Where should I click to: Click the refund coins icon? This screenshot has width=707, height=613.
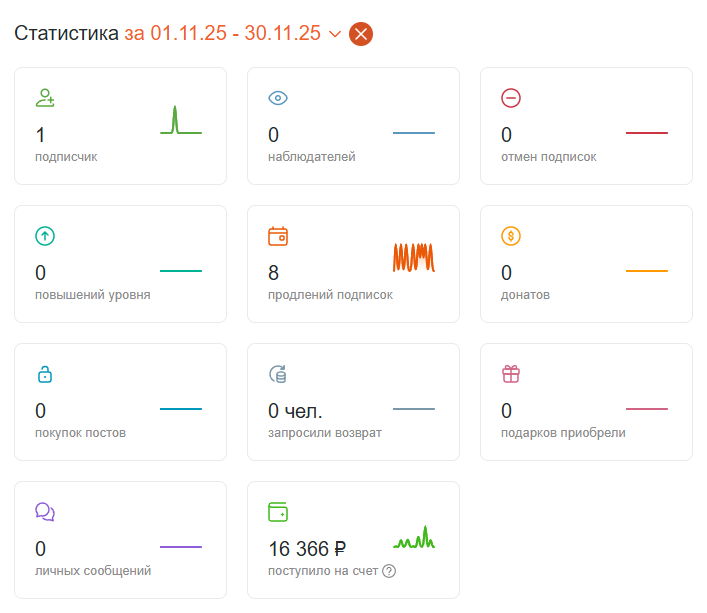[278, 374]
